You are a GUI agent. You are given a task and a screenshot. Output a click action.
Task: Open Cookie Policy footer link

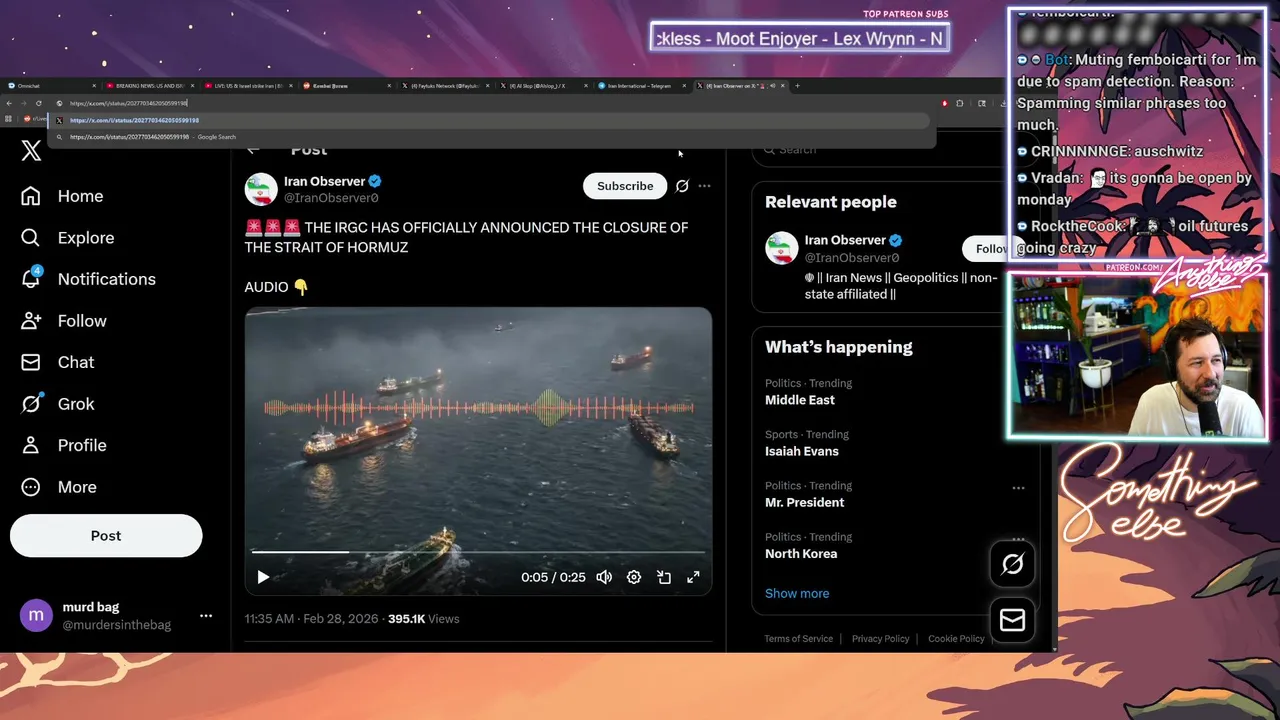pos(957,639)
